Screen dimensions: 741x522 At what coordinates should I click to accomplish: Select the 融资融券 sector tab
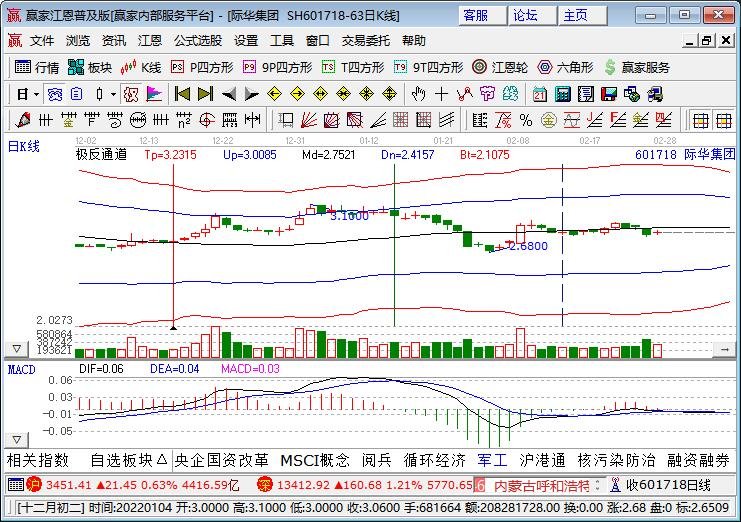click(x=698, y=460)
